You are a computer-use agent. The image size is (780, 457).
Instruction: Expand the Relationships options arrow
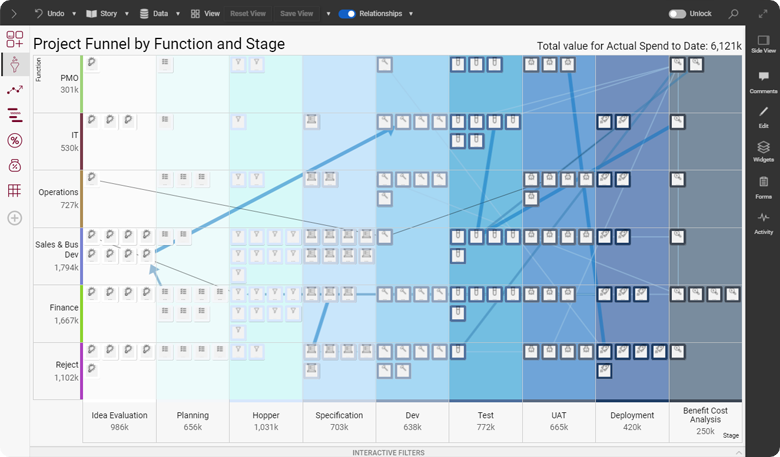point(409,14)
